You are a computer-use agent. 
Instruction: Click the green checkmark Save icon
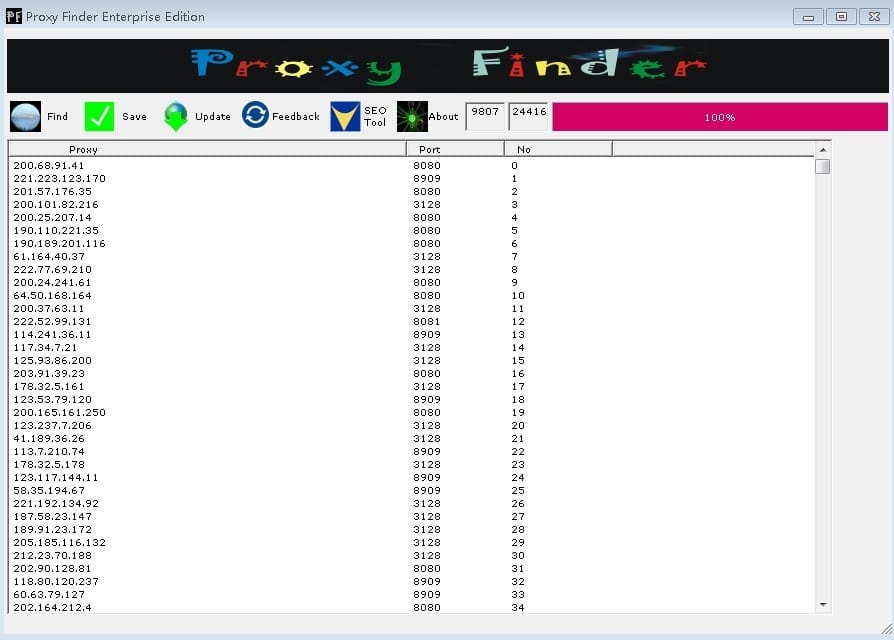pos(99,116)
